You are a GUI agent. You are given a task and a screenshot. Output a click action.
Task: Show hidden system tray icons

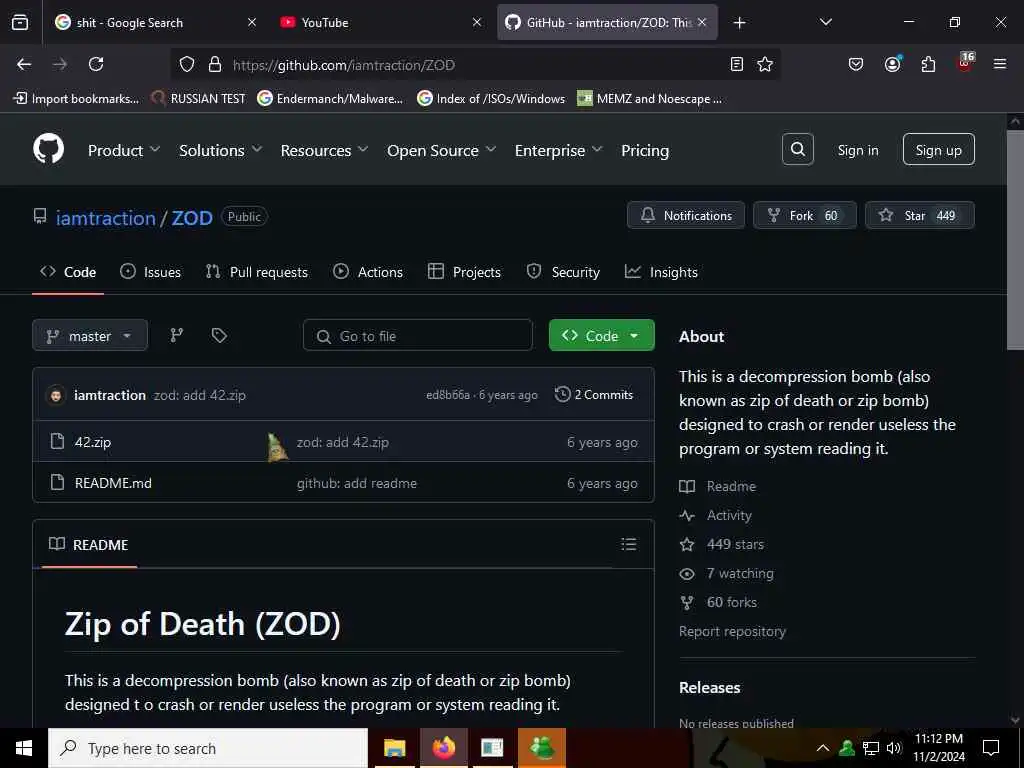pyautogui.click(x=823, y=748)
